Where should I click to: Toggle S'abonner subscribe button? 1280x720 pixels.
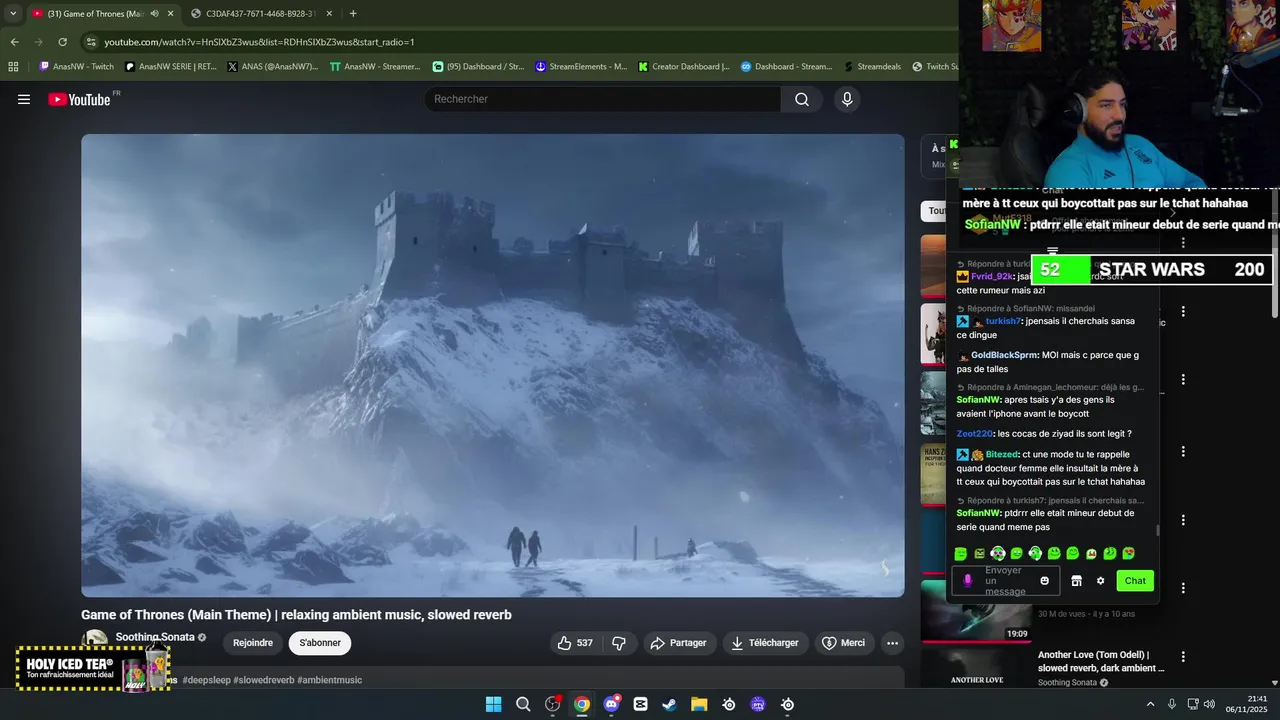point(320,643)
